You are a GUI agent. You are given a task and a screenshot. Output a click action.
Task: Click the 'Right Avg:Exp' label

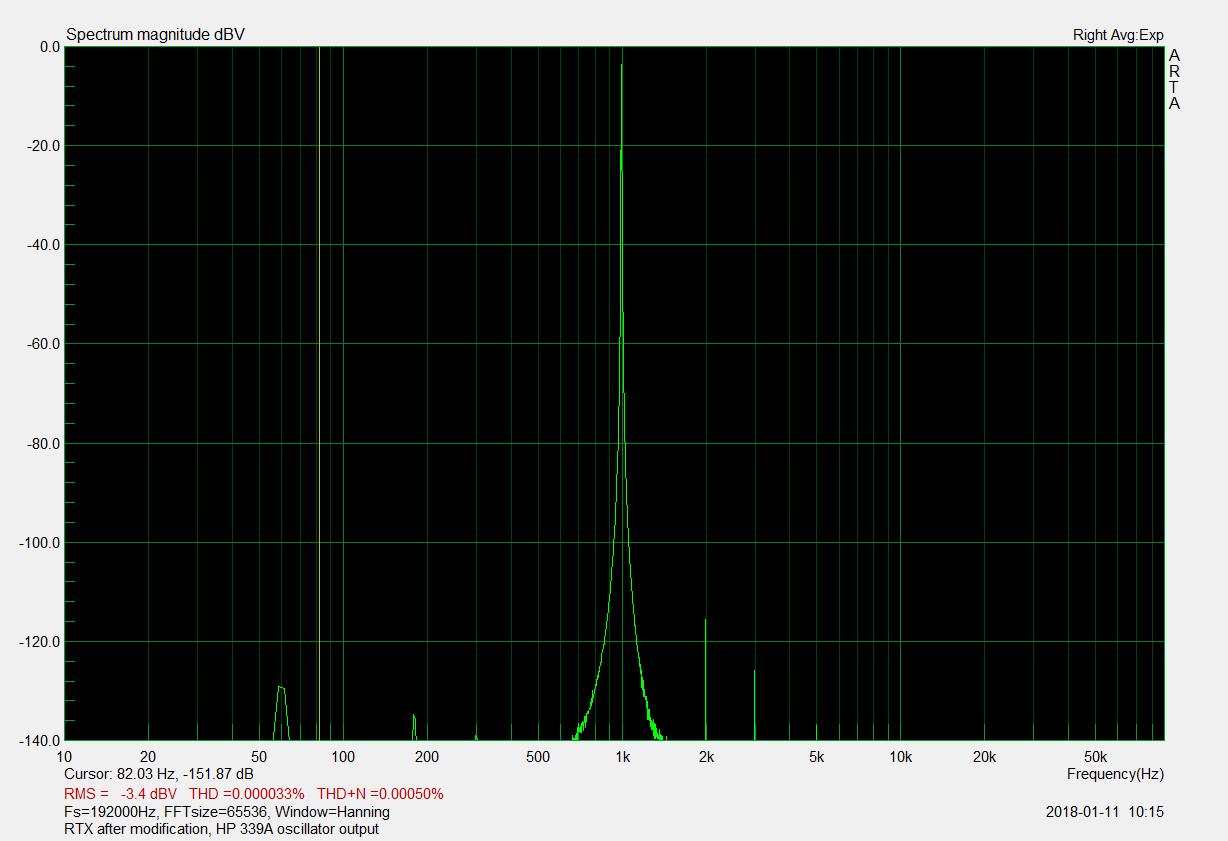coord(1118,35)
